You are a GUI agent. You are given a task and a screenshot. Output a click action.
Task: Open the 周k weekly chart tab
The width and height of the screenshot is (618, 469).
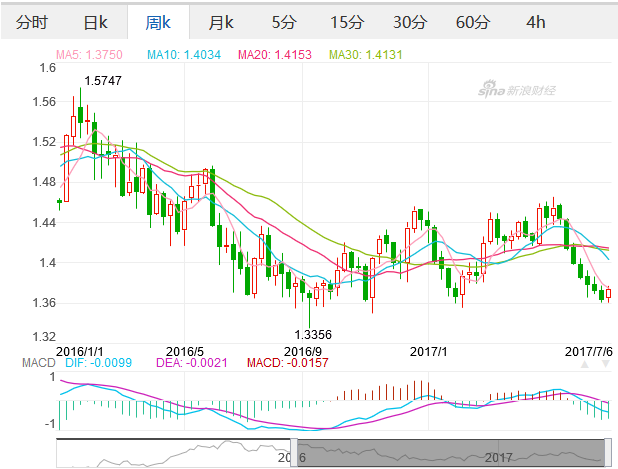[158, 22]
